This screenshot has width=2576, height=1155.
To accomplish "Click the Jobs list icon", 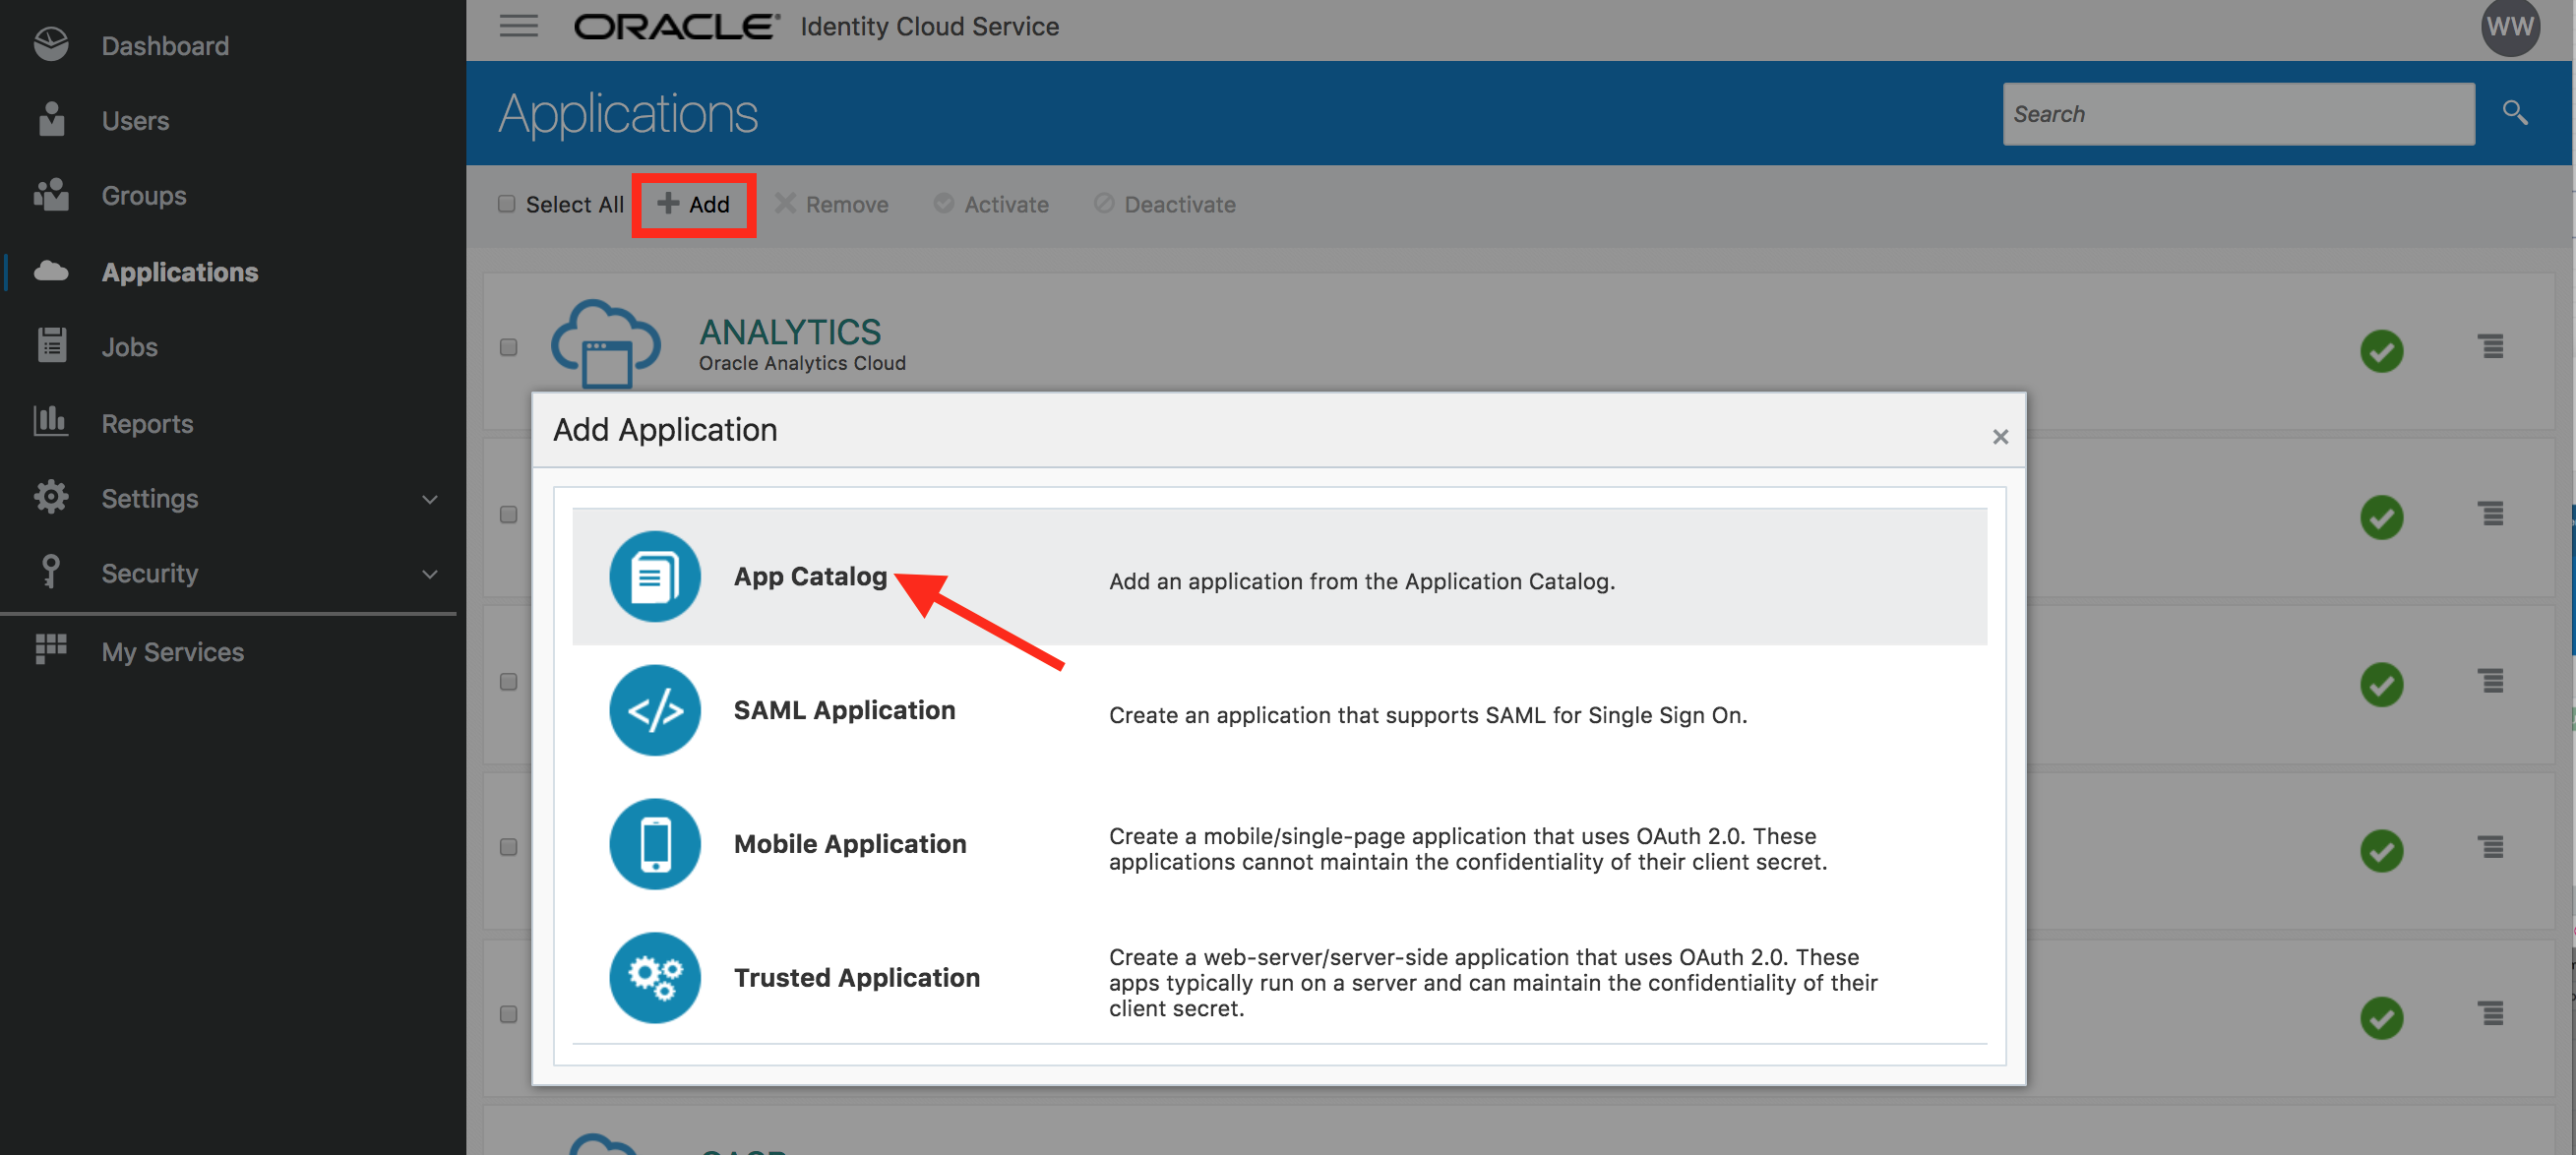I will tap(51, 346).
